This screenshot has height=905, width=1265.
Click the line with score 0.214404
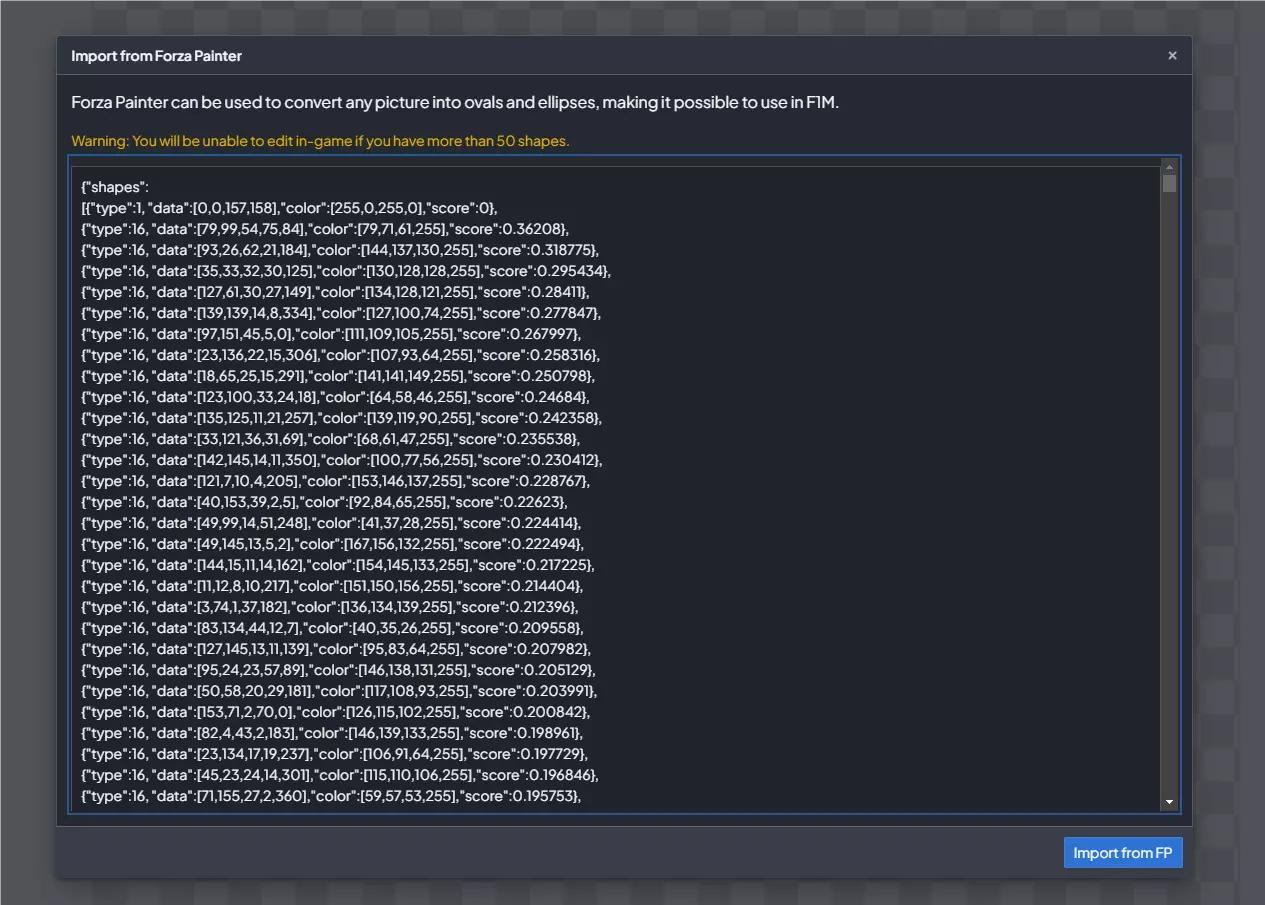[x=332, y=586]
